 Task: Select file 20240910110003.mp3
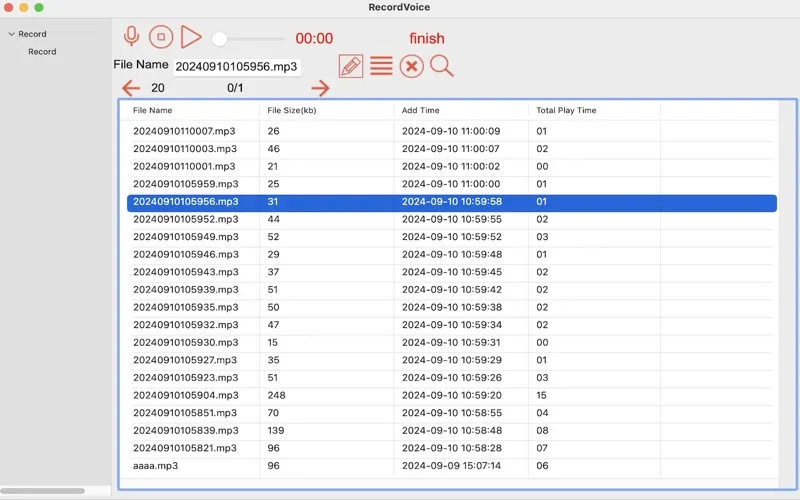click(185, 149)
